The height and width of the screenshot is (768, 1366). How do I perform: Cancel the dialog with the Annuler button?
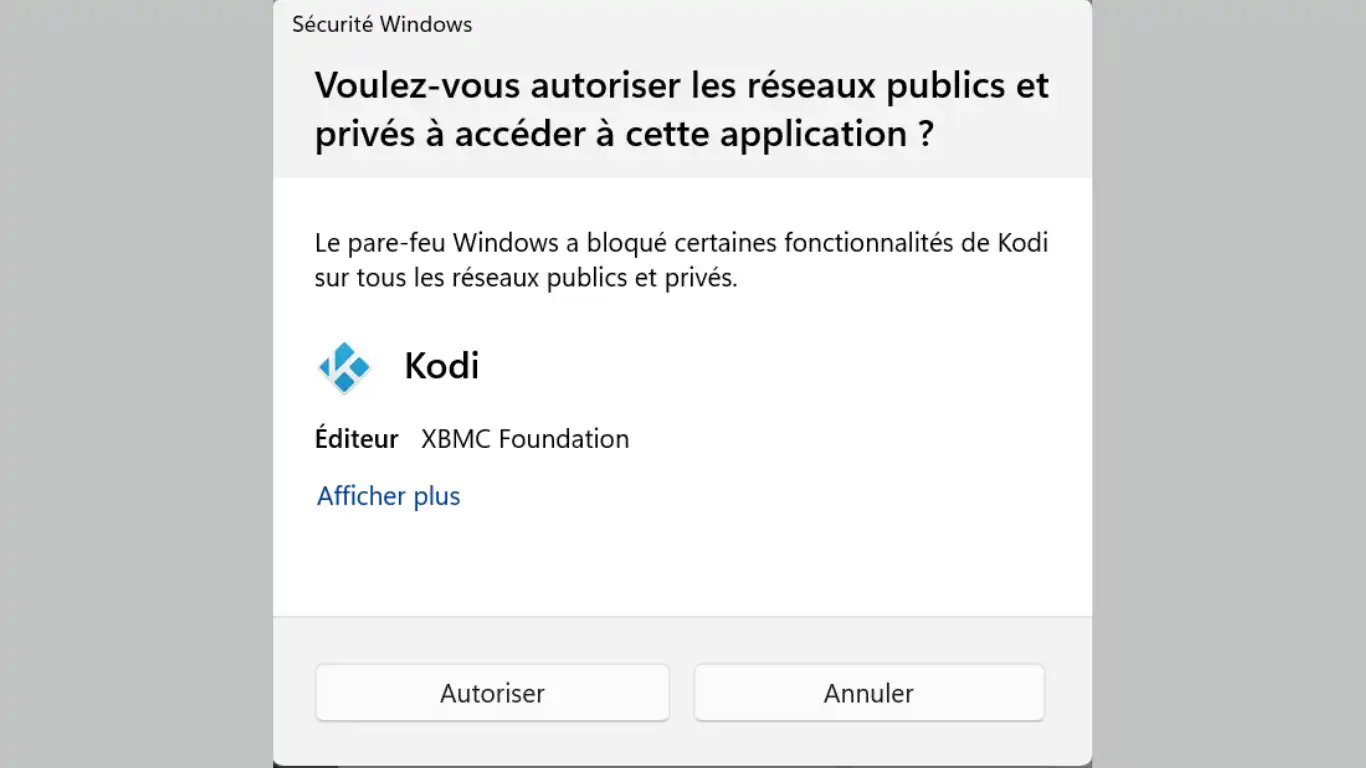(868, 693)
